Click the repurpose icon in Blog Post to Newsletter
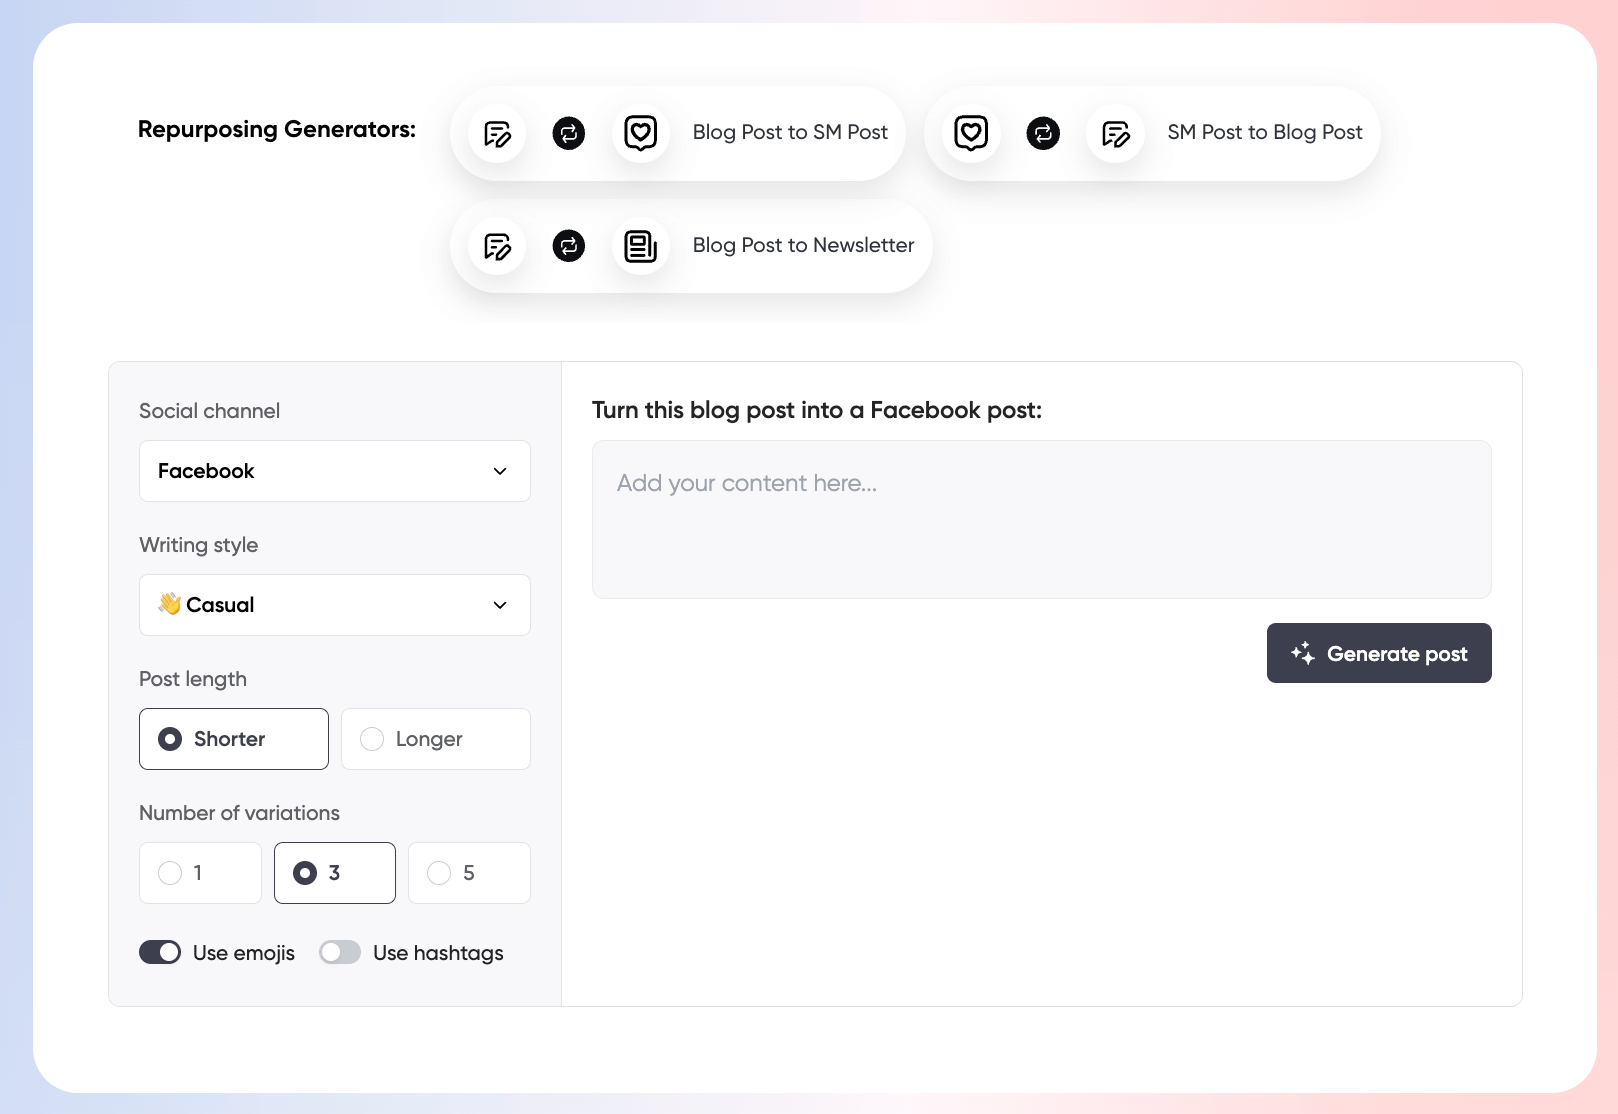 (568, 245)
